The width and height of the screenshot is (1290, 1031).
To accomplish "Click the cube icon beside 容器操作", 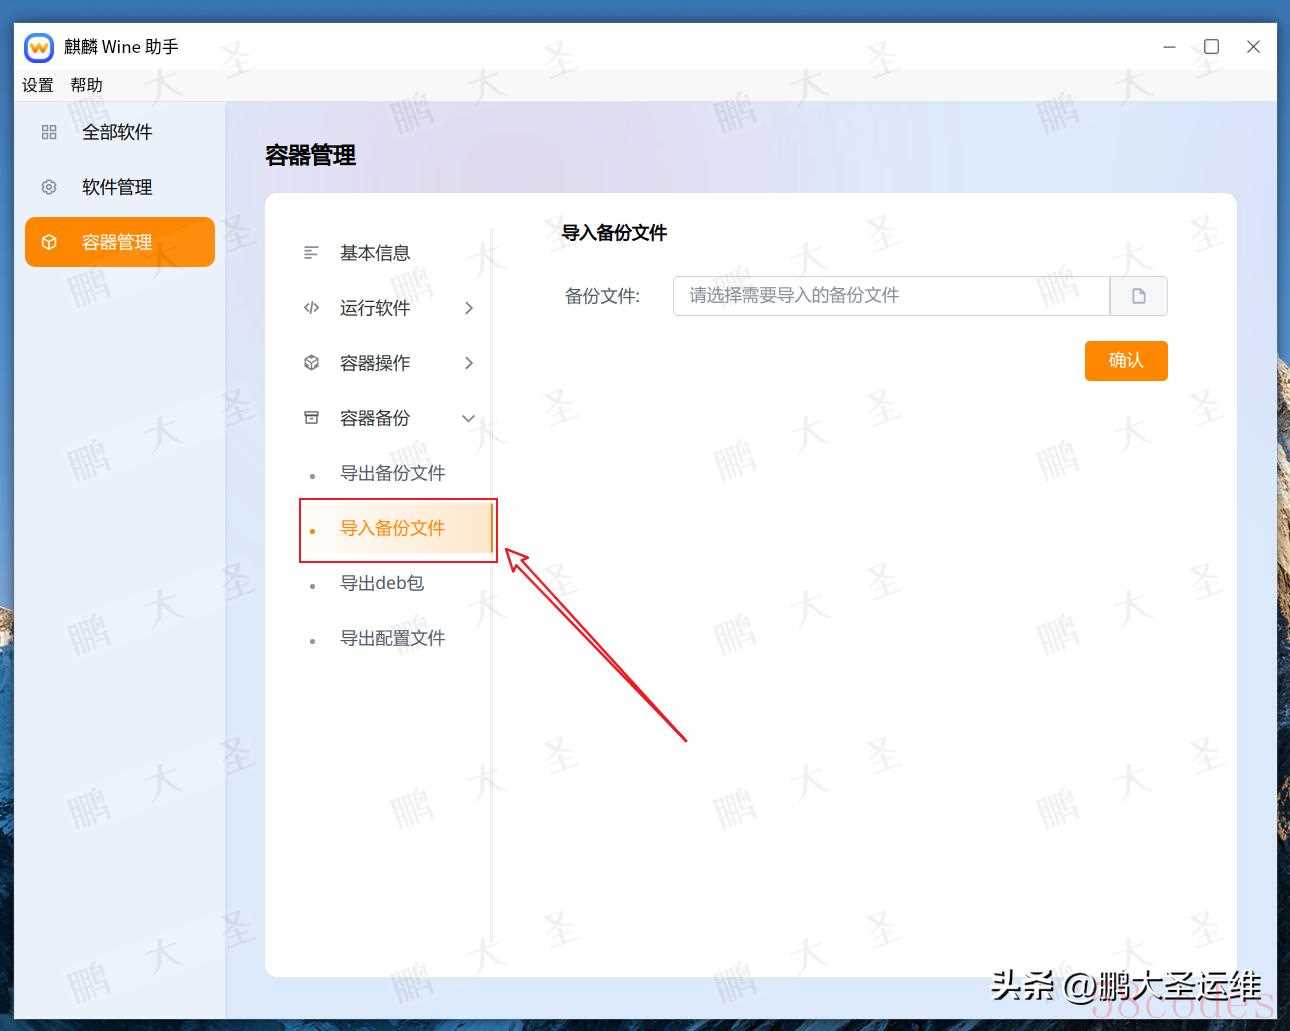I will tap(311, 363).
